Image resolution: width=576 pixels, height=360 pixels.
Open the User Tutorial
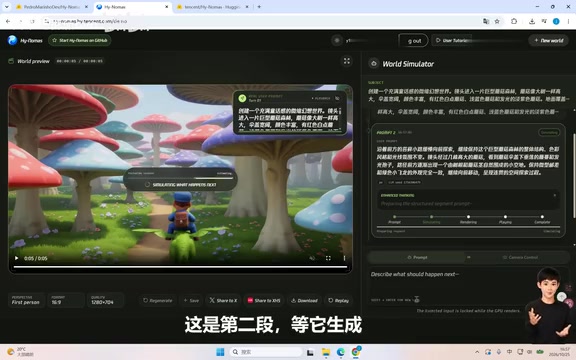coord(453,40)
